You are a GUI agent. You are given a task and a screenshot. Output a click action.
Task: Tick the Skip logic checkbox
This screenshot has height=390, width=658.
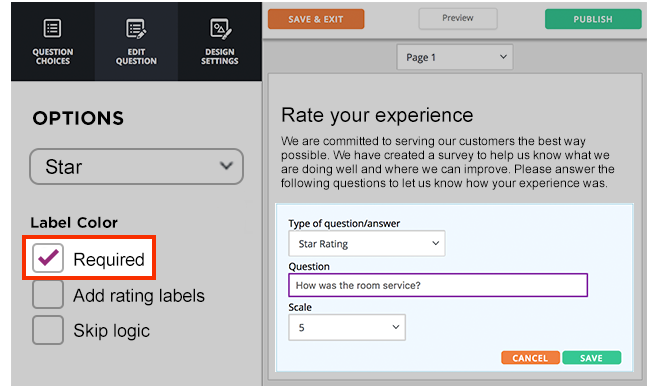pos(48,330)
